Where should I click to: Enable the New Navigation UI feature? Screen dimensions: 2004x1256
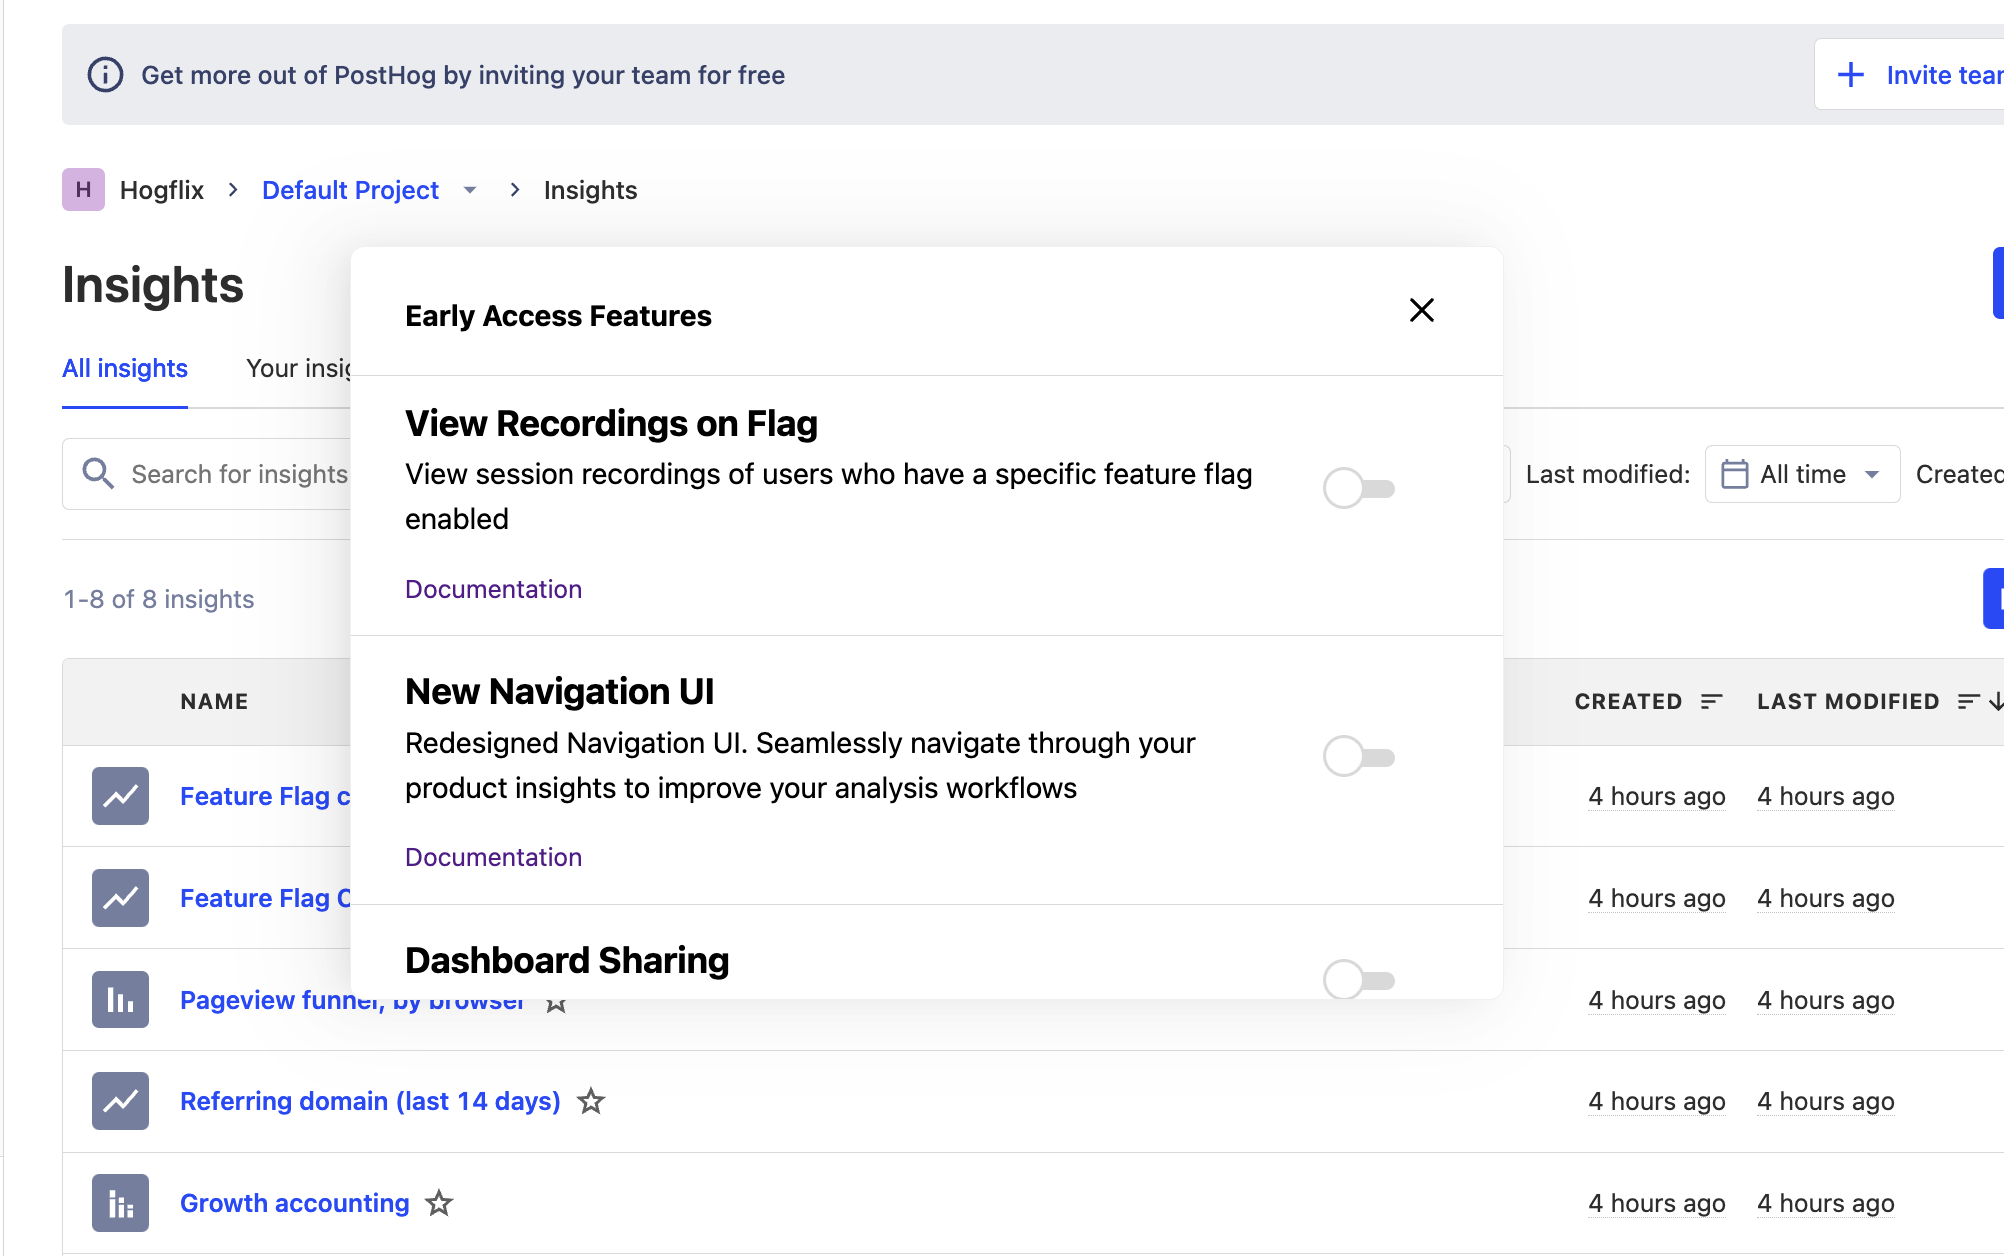pyautogui.click(x=1358, y=756)
